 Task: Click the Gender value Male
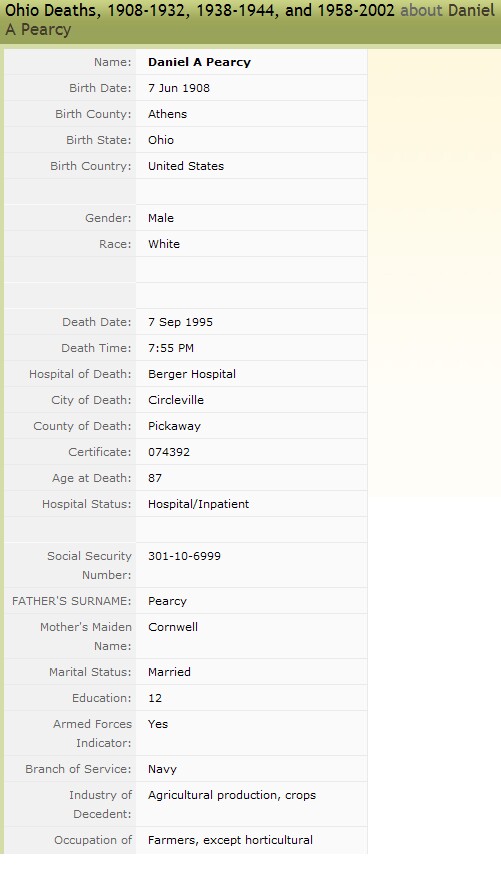pos(161,218)
